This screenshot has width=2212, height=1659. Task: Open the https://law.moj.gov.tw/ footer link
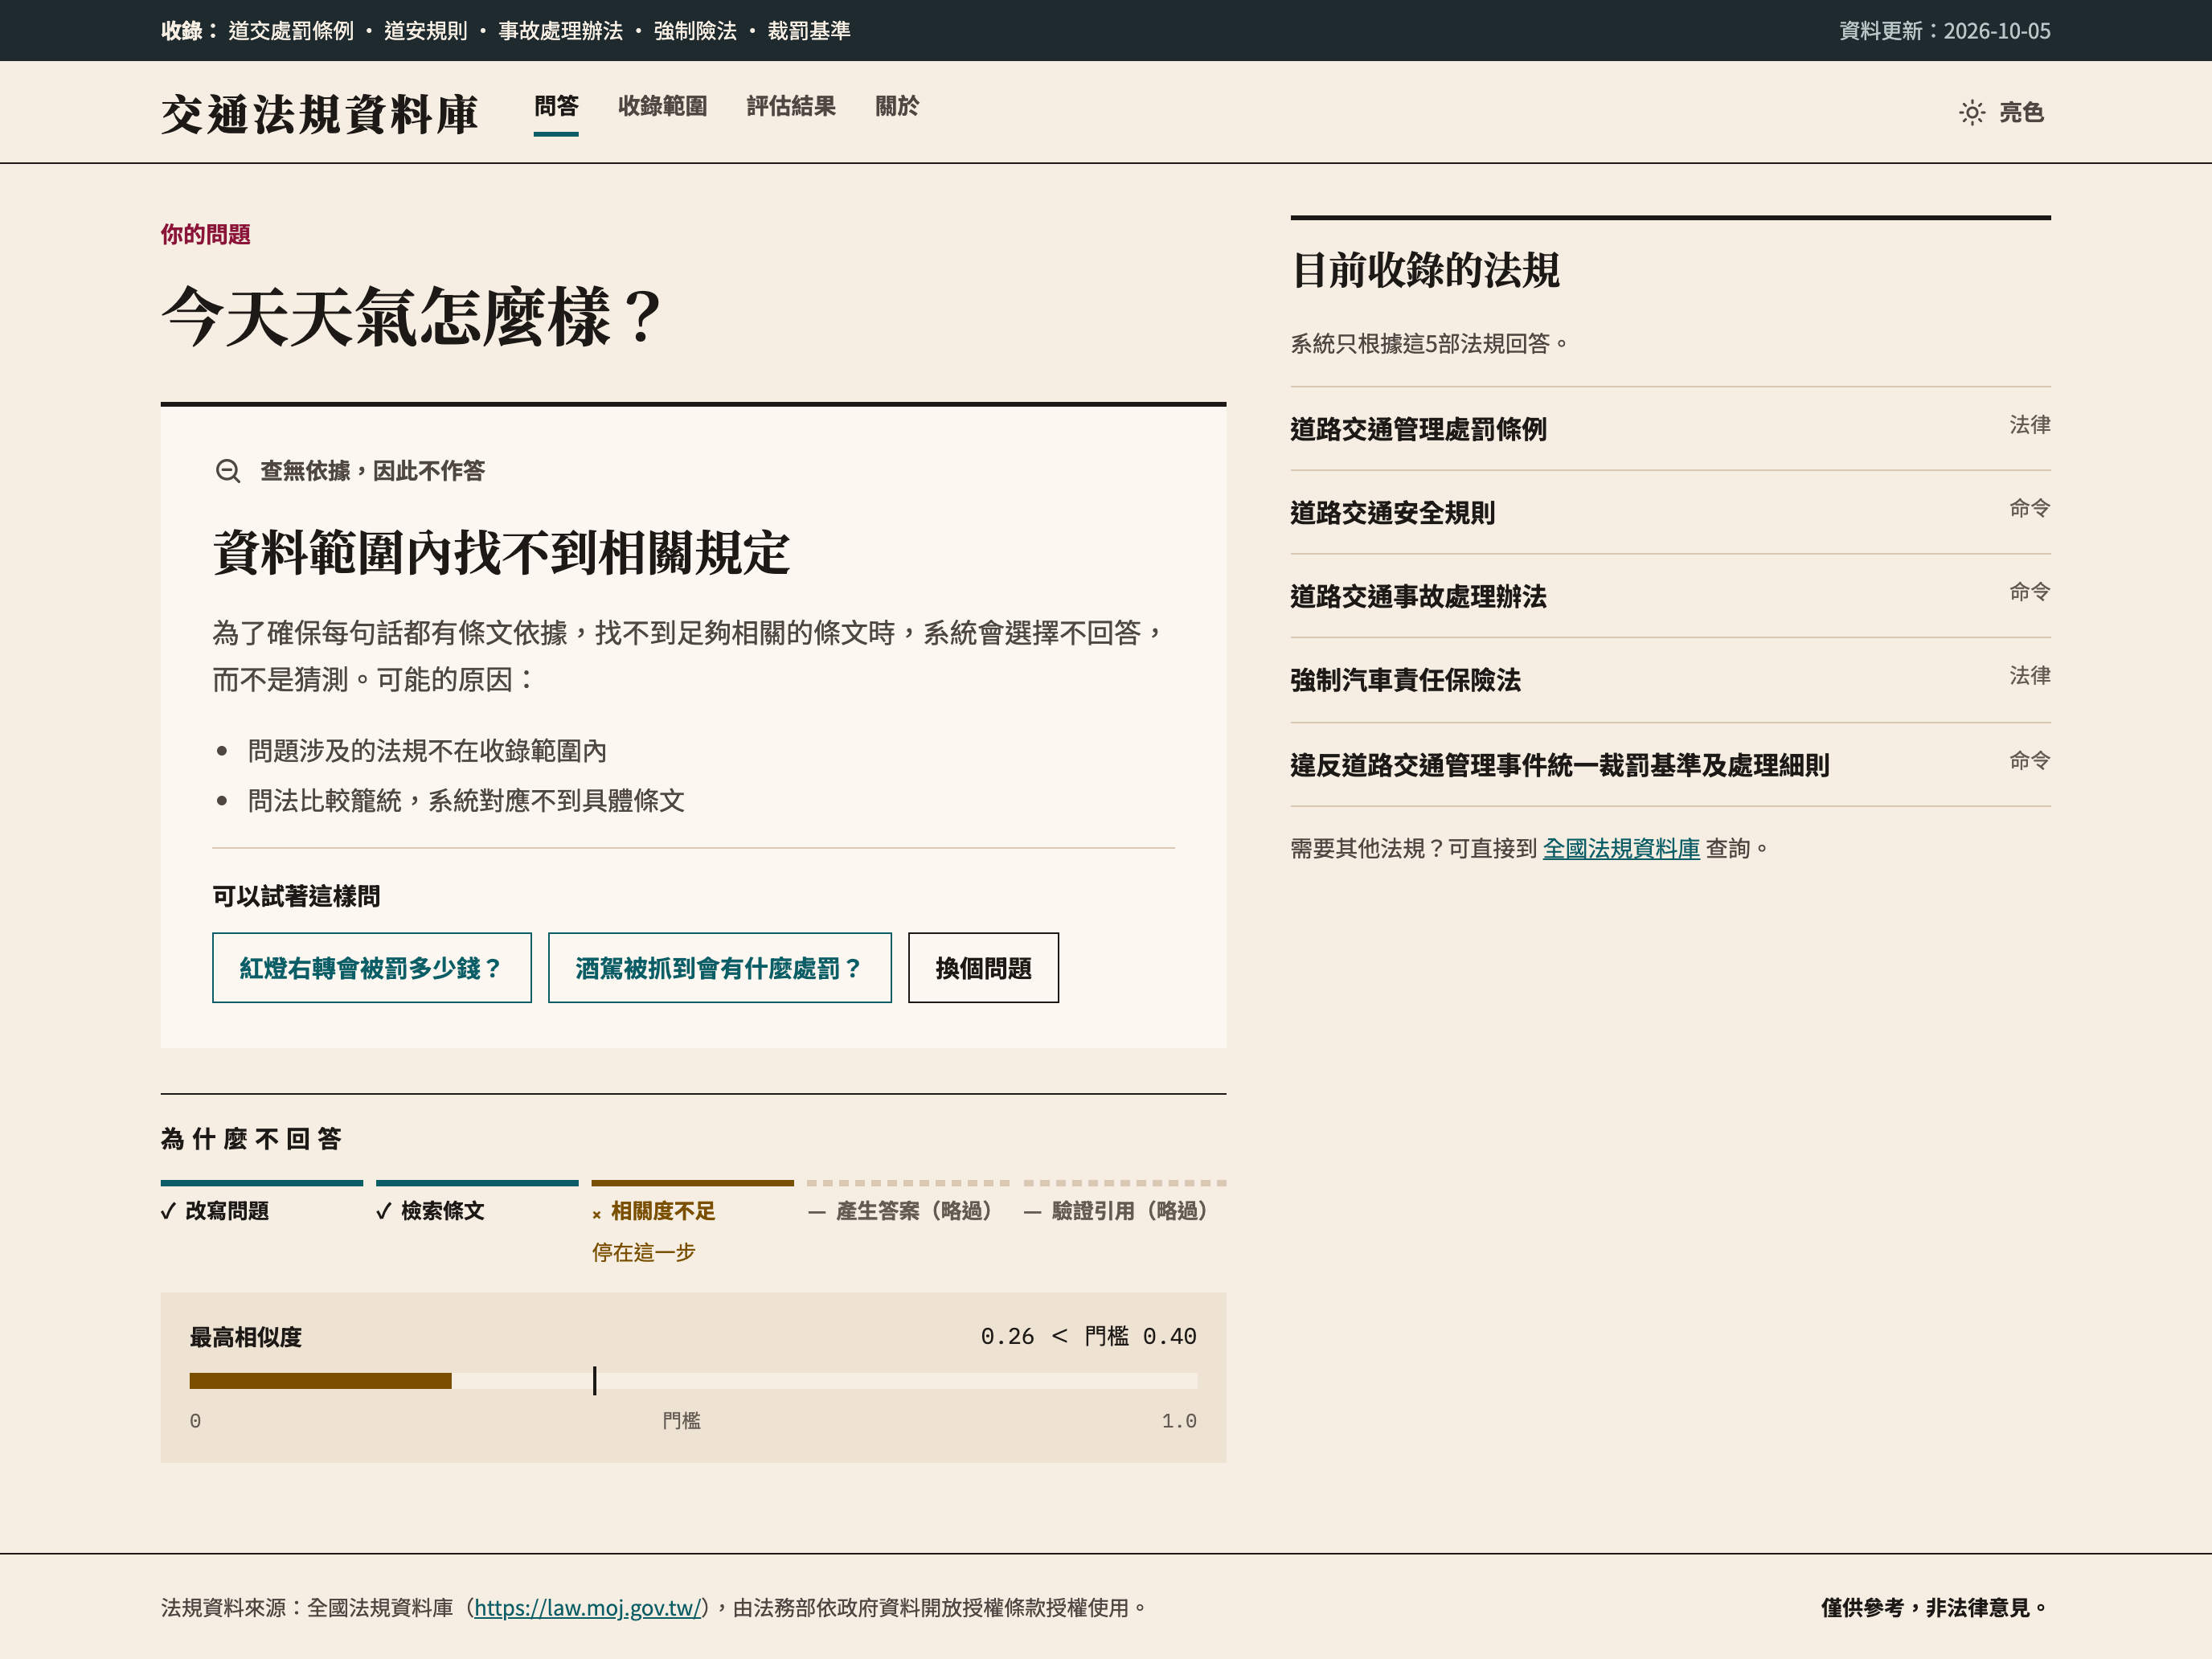[588, 1608]
